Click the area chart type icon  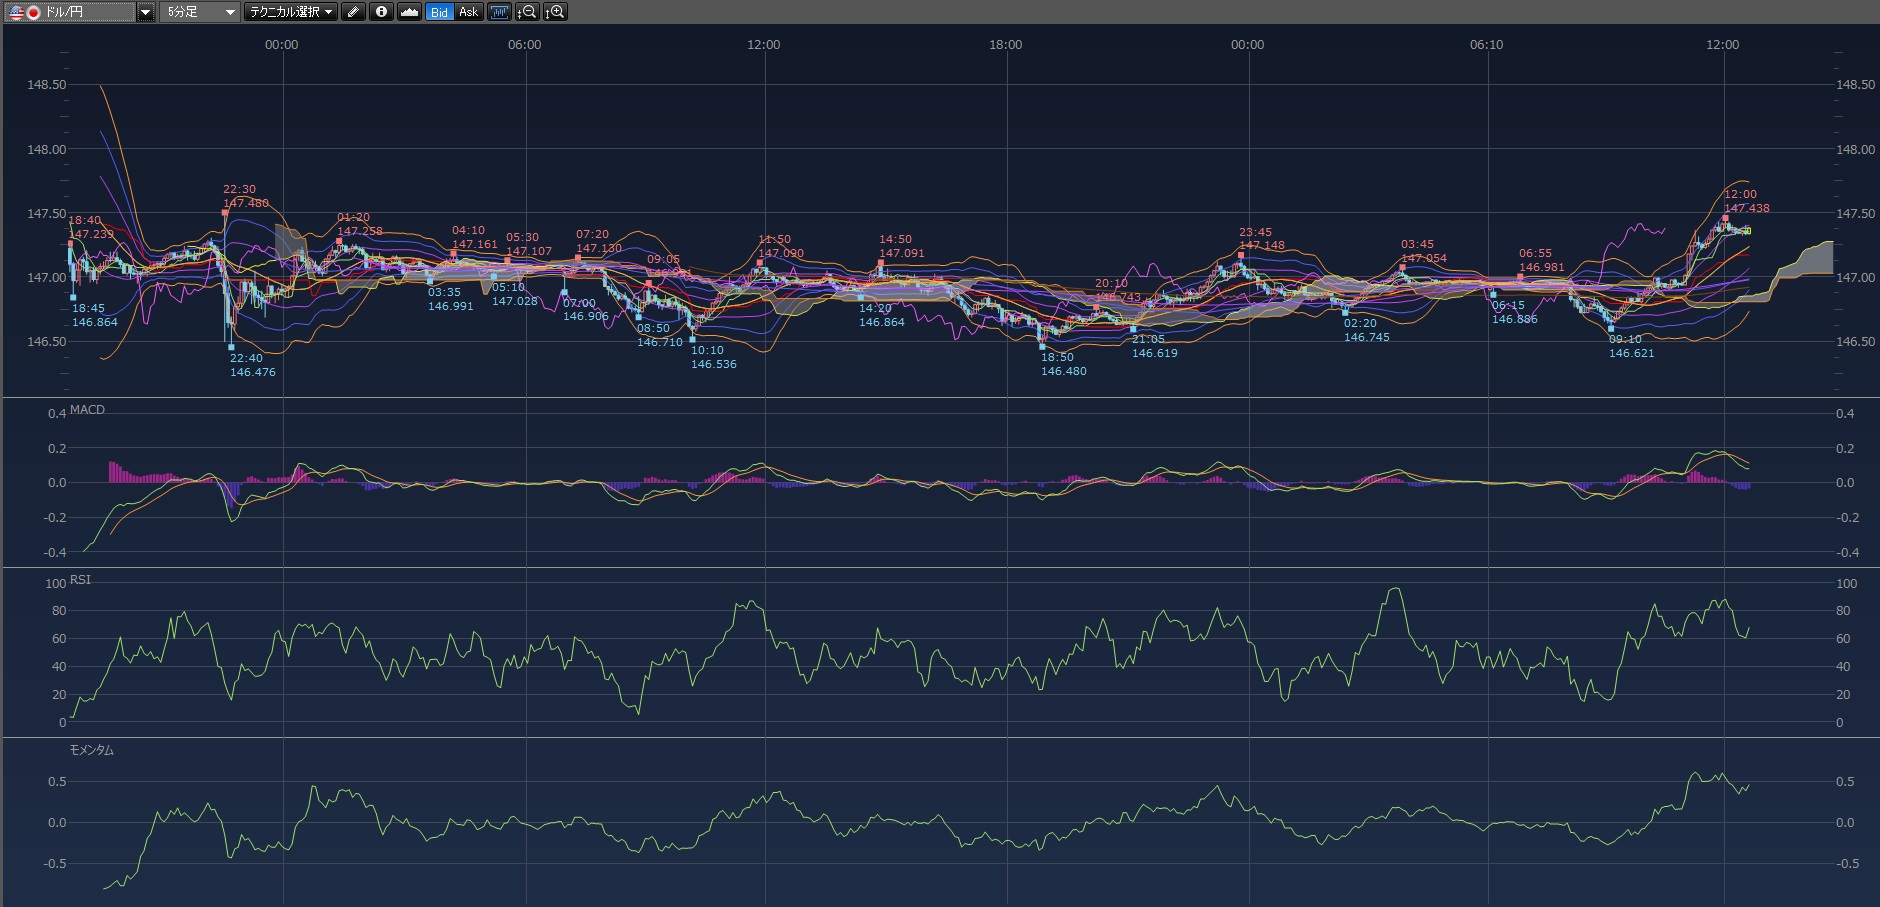coord(409,12)
